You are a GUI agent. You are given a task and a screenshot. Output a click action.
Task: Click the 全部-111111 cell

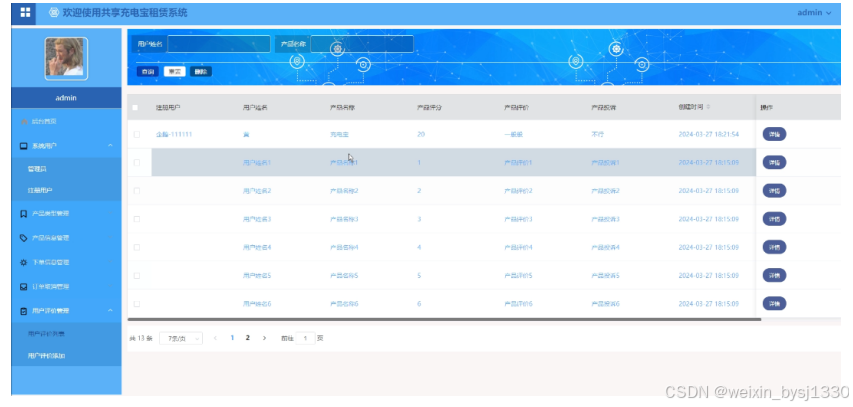174,134
